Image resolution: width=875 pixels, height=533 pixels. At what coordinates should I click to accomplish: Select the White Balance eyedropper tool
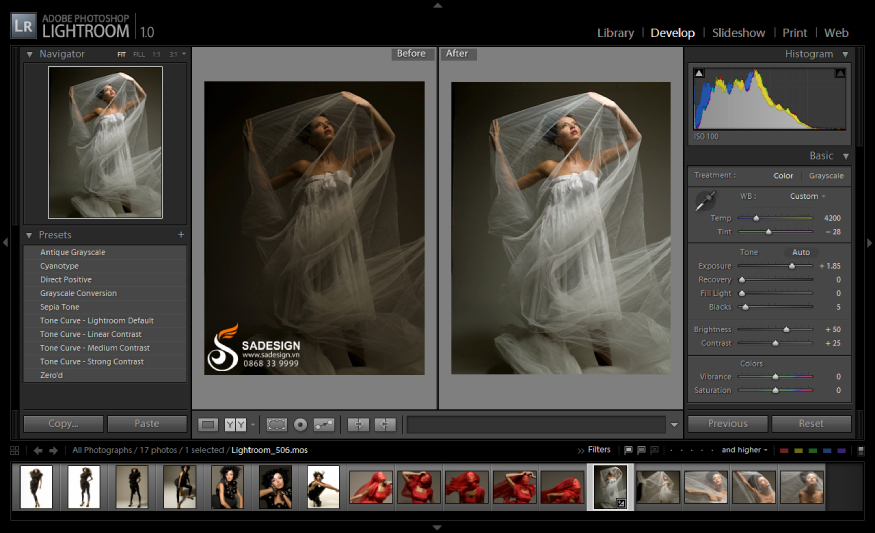point(705,200)
